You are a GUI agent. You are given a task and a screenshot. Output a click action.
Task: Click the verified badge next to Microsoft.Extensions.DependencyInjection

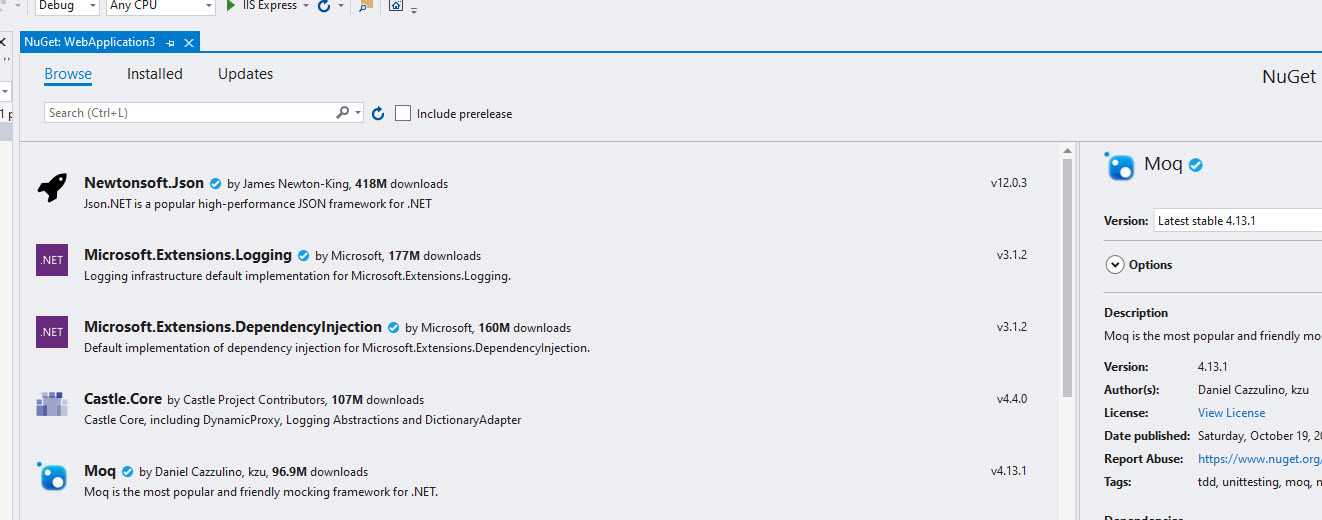click(x=393, y=328)
